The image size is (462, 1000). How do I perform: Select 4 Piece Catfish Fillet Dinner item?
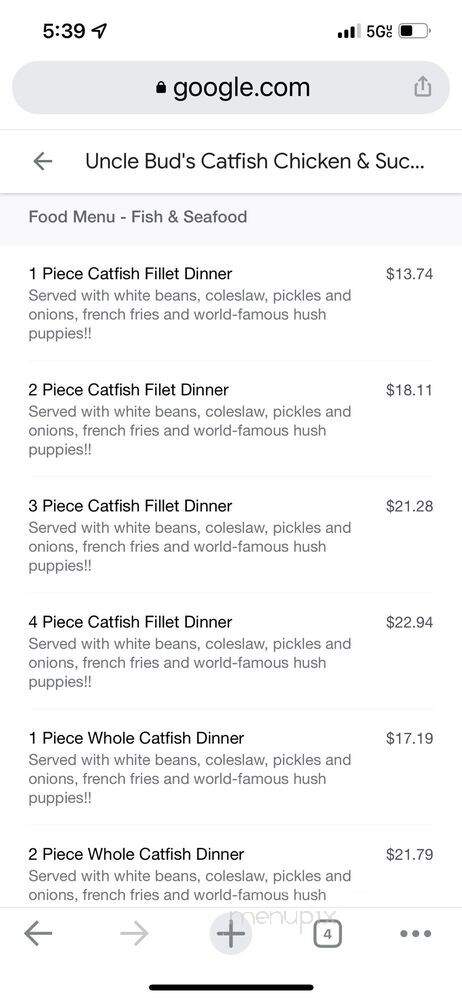coord(231,652)
